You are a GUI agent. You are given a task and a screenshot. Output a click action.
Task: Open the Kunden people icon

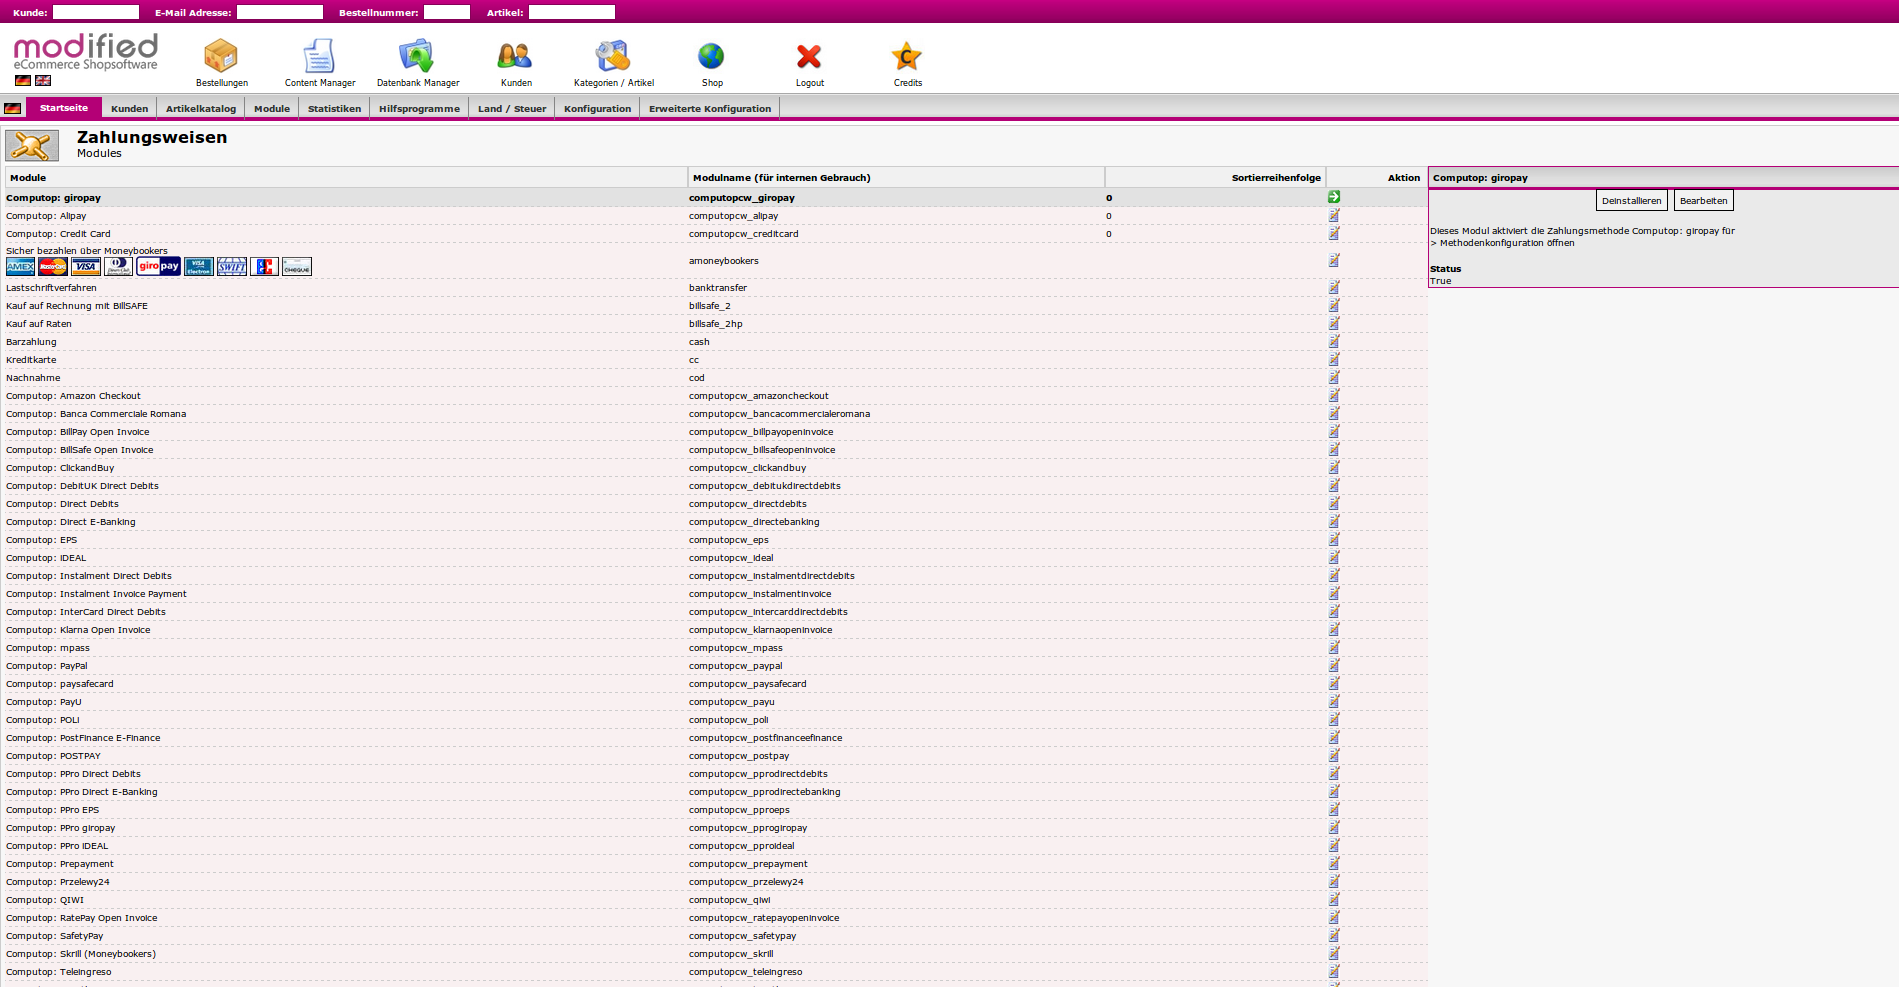[x=515, y=56]
